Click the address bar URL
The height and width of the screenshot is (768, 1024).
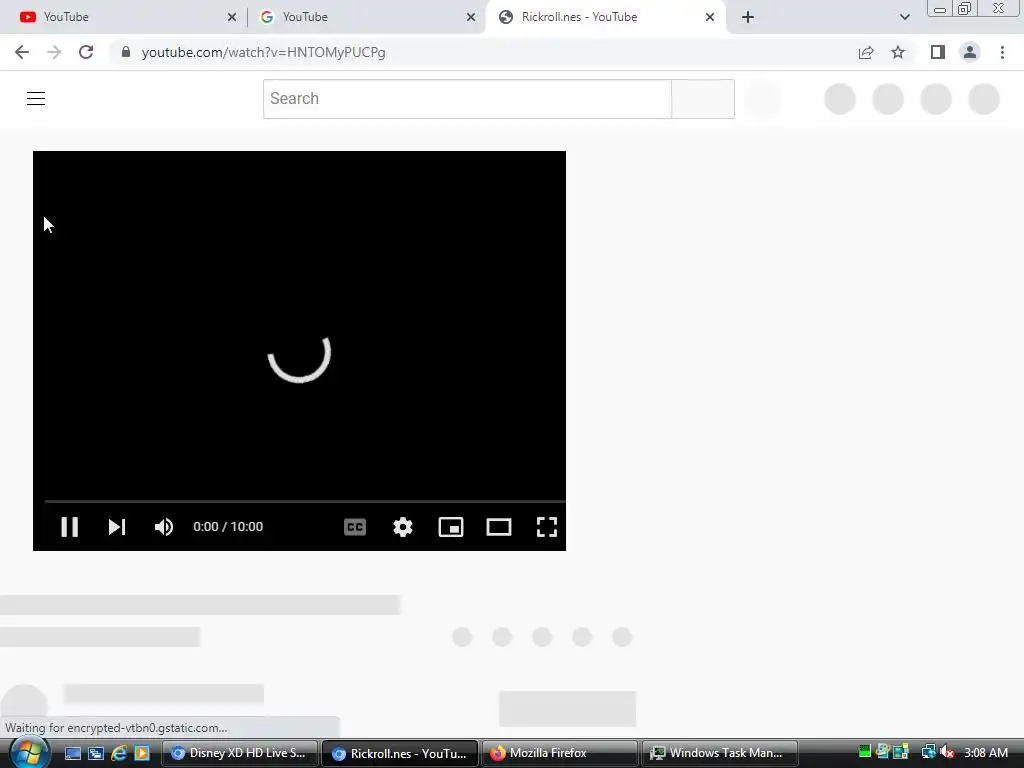(263, 52)
